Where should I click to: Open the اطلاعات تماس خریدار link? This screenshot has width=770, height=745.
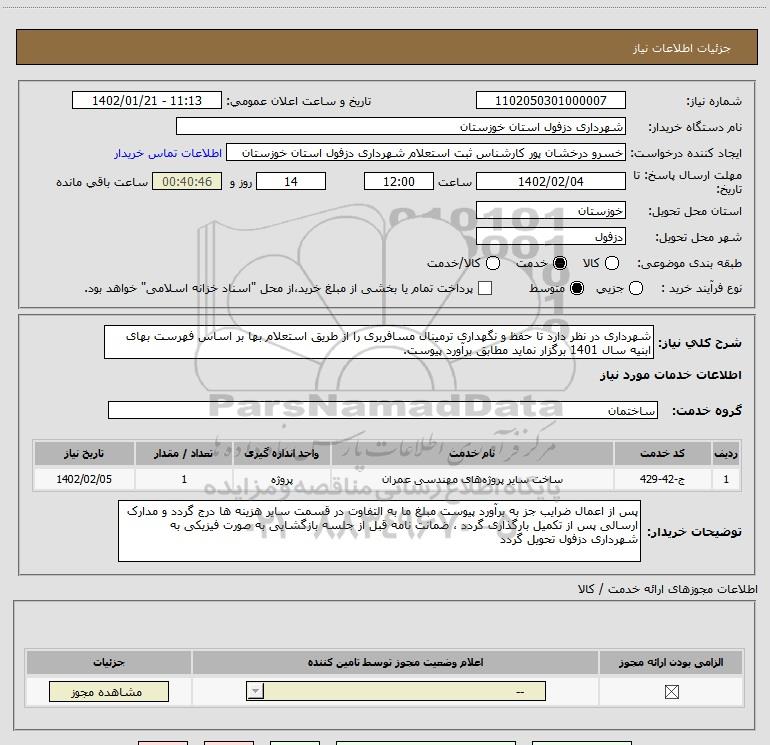pyautogui.click(x=168, y=153)
